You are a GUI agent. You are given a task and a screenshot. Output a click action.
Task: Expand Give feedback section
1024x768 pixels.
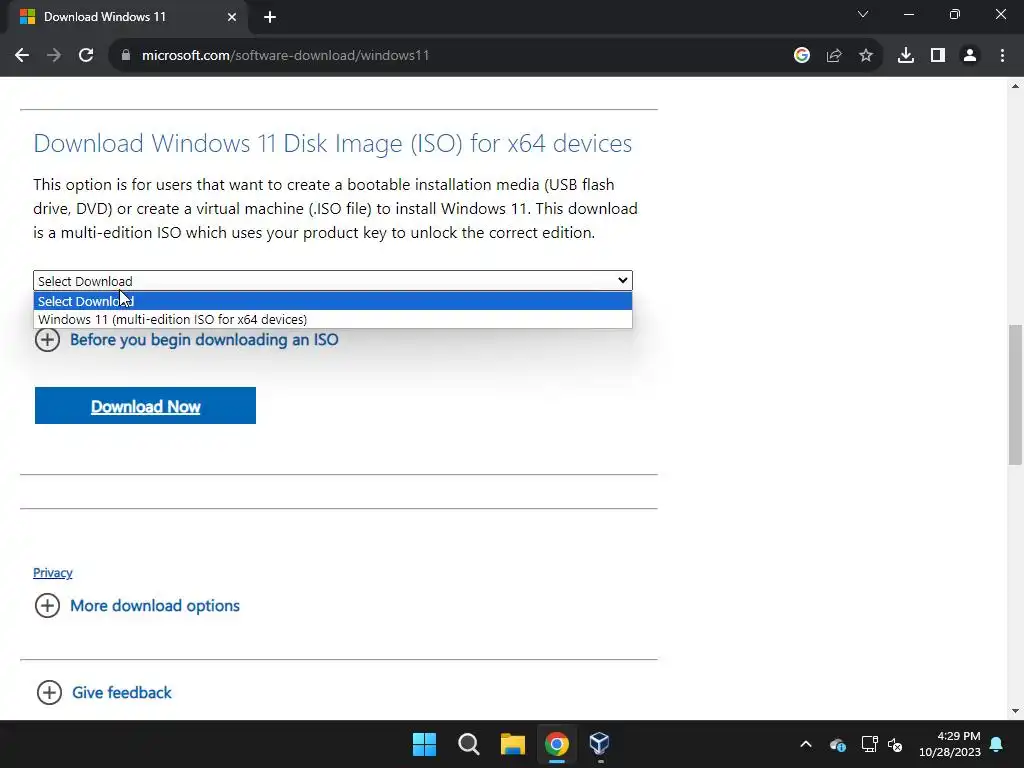click(104, 692)
